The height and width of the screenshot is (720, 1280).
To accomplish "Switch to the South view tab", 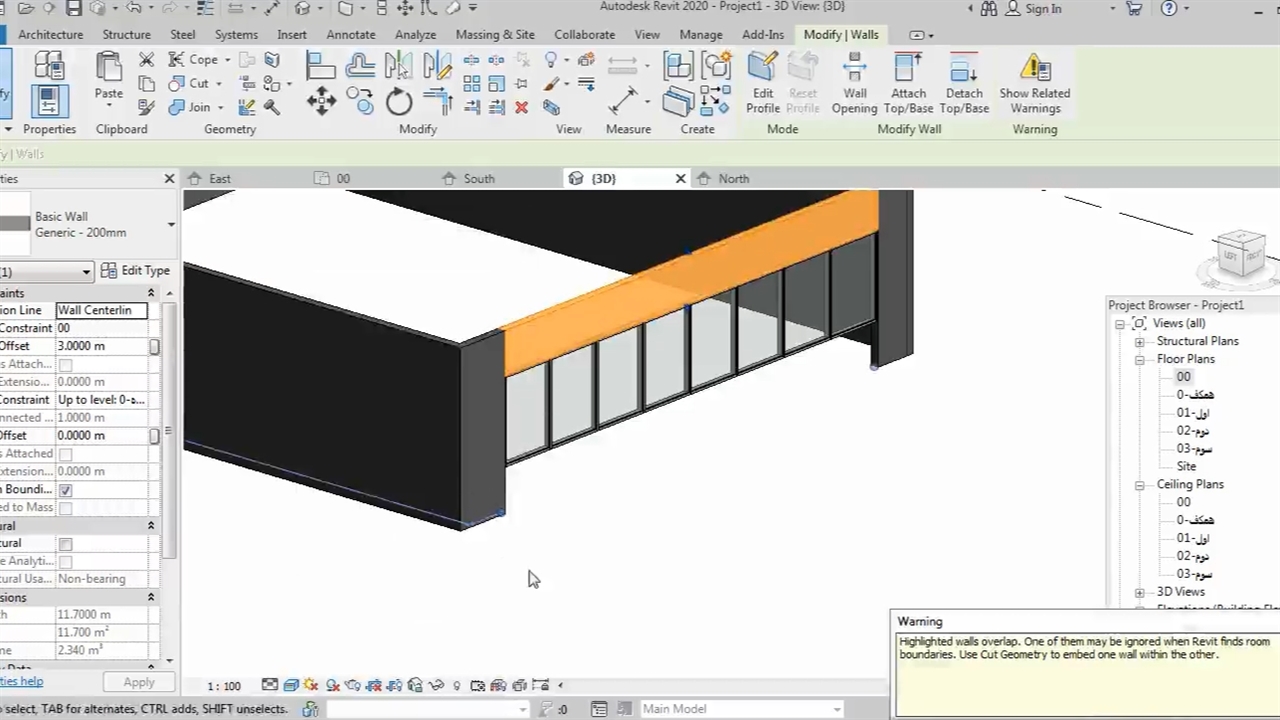I will point(478,178).
